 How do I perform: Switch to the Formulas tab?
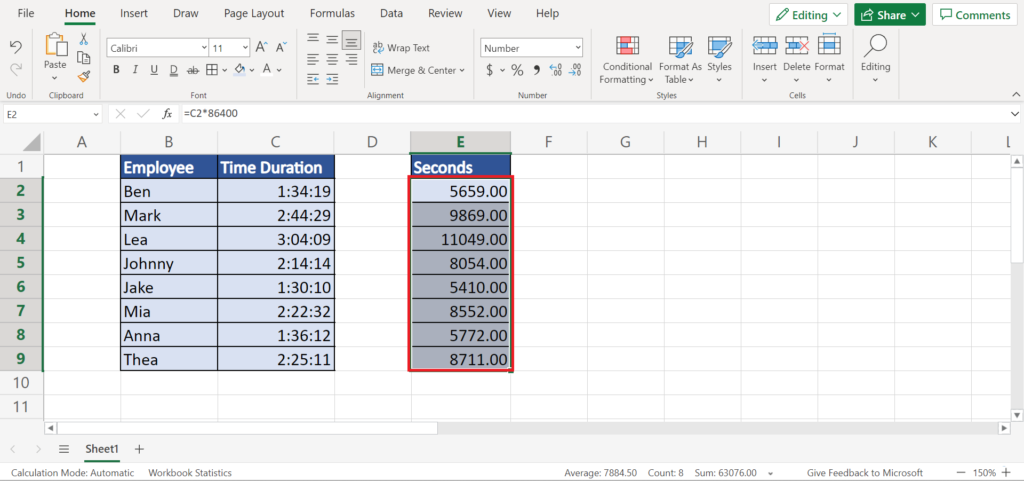coord(331,14)
